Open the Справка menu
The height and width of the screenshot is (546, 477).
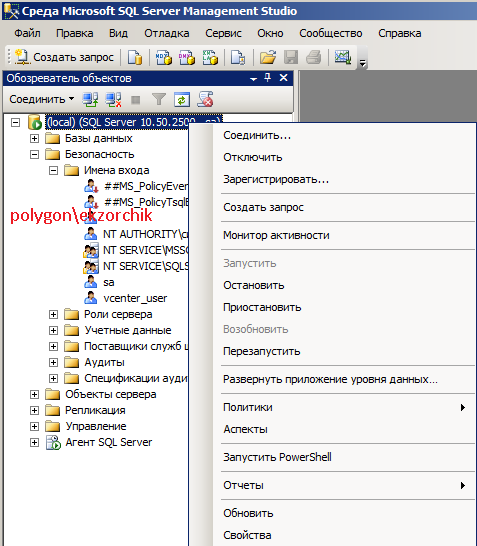click(400, 33)
